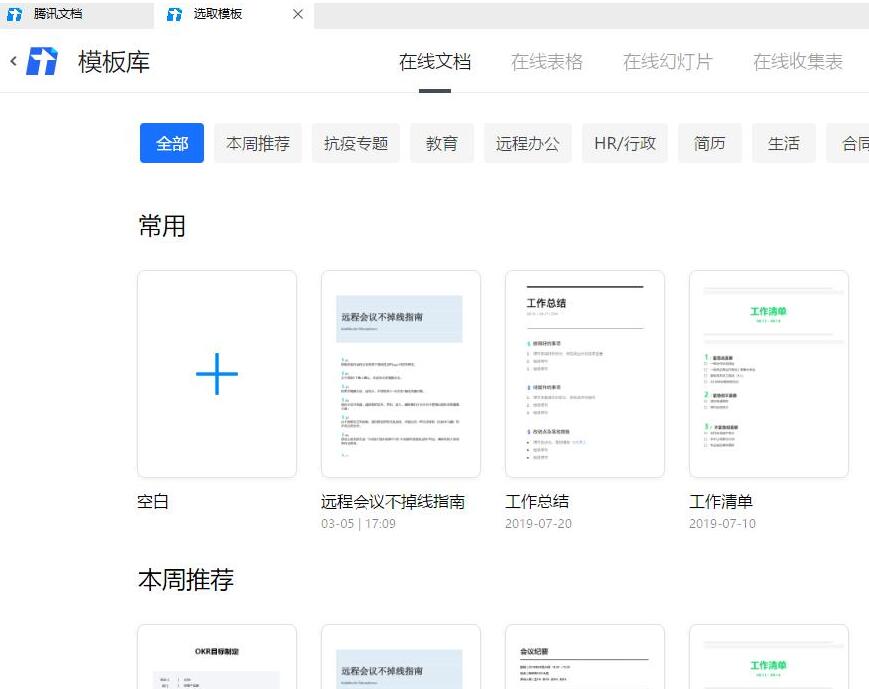Screen dimensions: 869x689
Task: Open the blank document plus icon
Action: point(216,374)
